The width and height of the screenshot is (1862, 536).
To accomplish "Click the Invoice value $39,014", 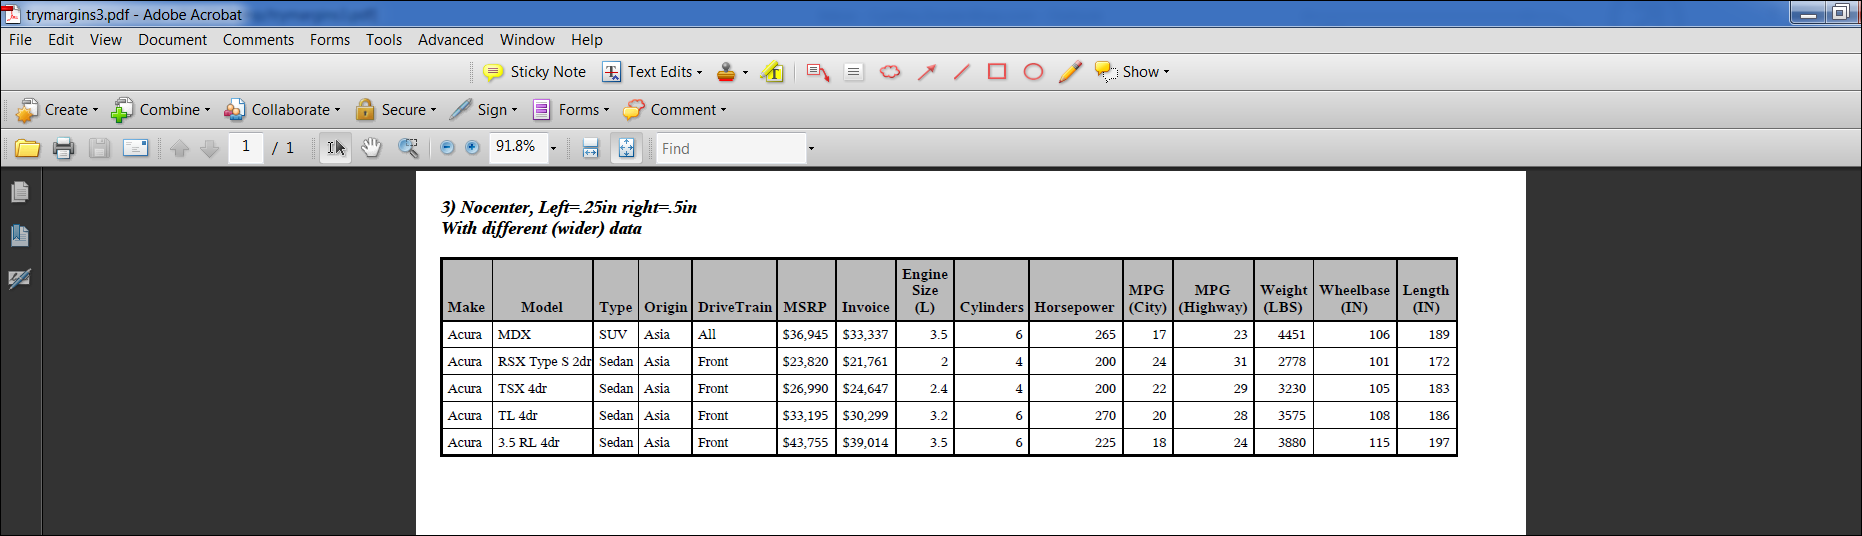I will [865, 442].
